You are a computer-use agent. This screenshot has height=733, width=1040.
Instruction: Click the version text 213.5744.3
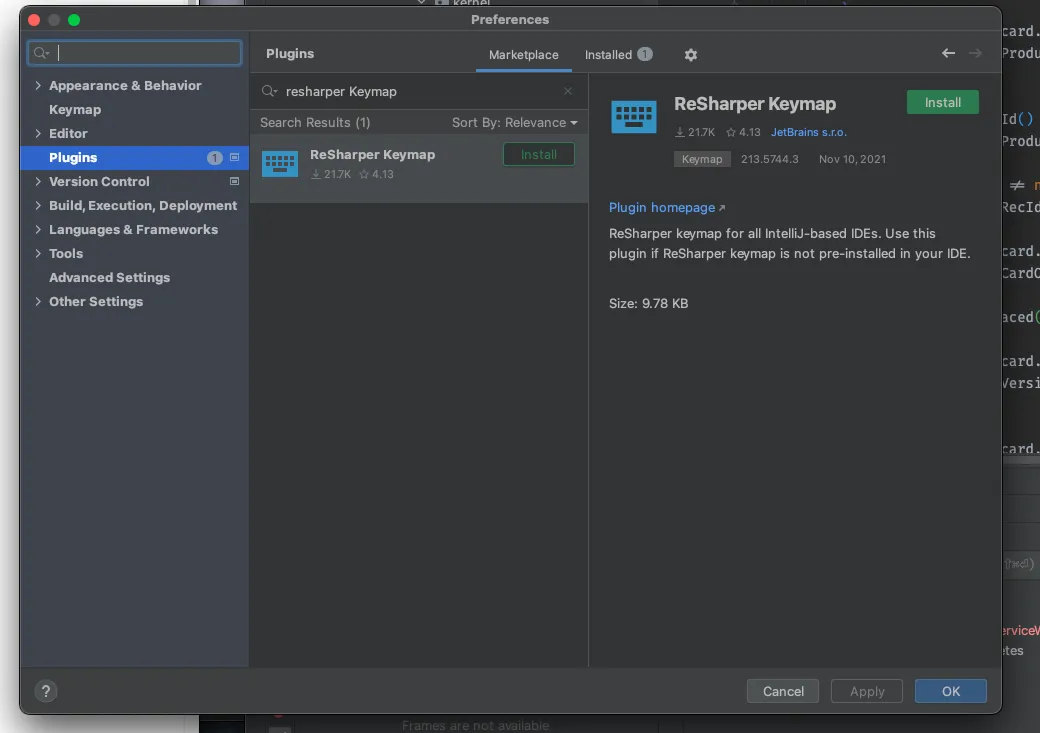[x=769, y=159]
